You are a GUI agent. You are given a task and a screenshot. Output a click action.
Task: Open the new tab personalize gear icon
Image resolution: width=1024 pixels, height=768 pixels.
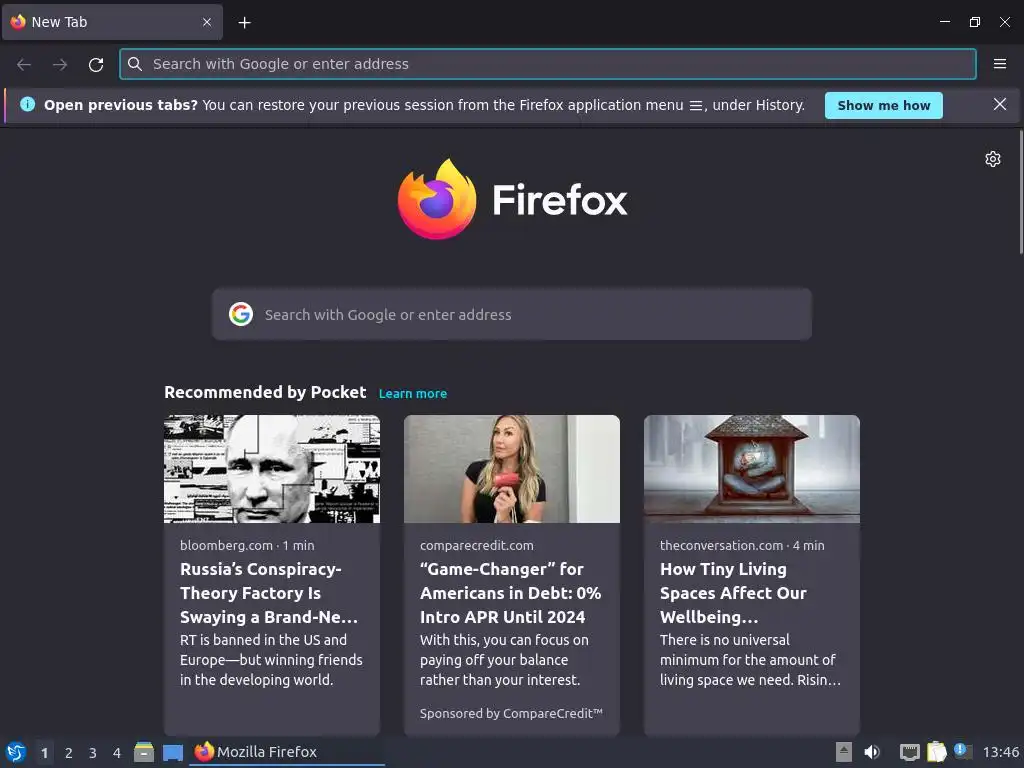point(993,159)
